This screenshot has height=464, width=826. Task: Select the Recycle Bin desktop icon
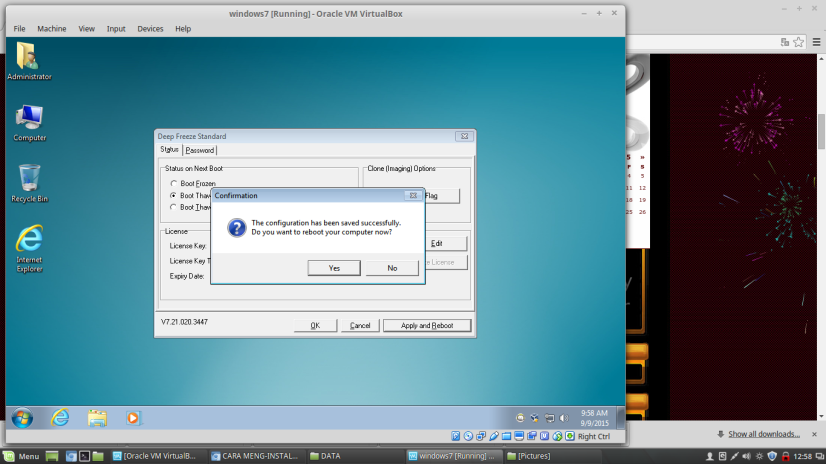click(x=29, y=183)
